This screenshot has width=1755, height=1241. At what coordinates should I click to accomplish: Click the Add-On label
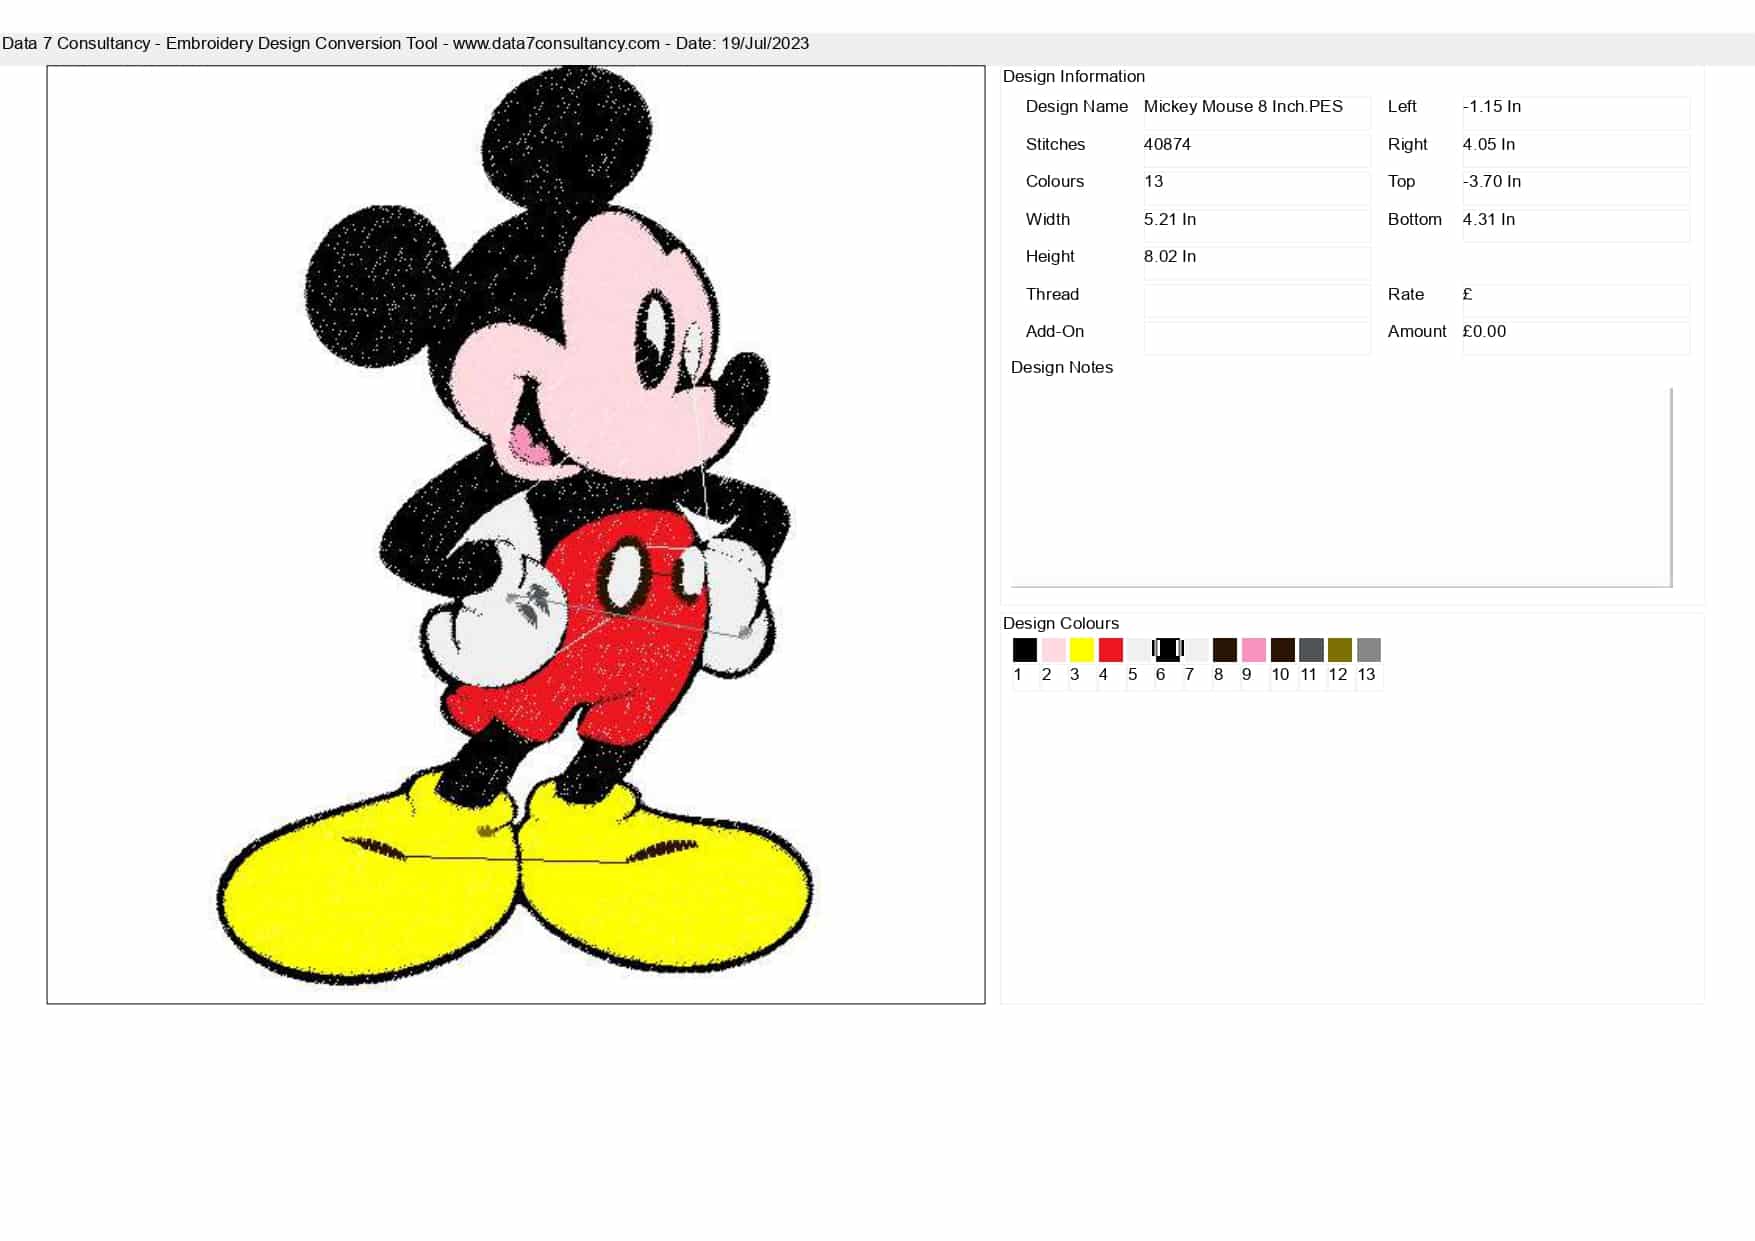[1054, 331]
